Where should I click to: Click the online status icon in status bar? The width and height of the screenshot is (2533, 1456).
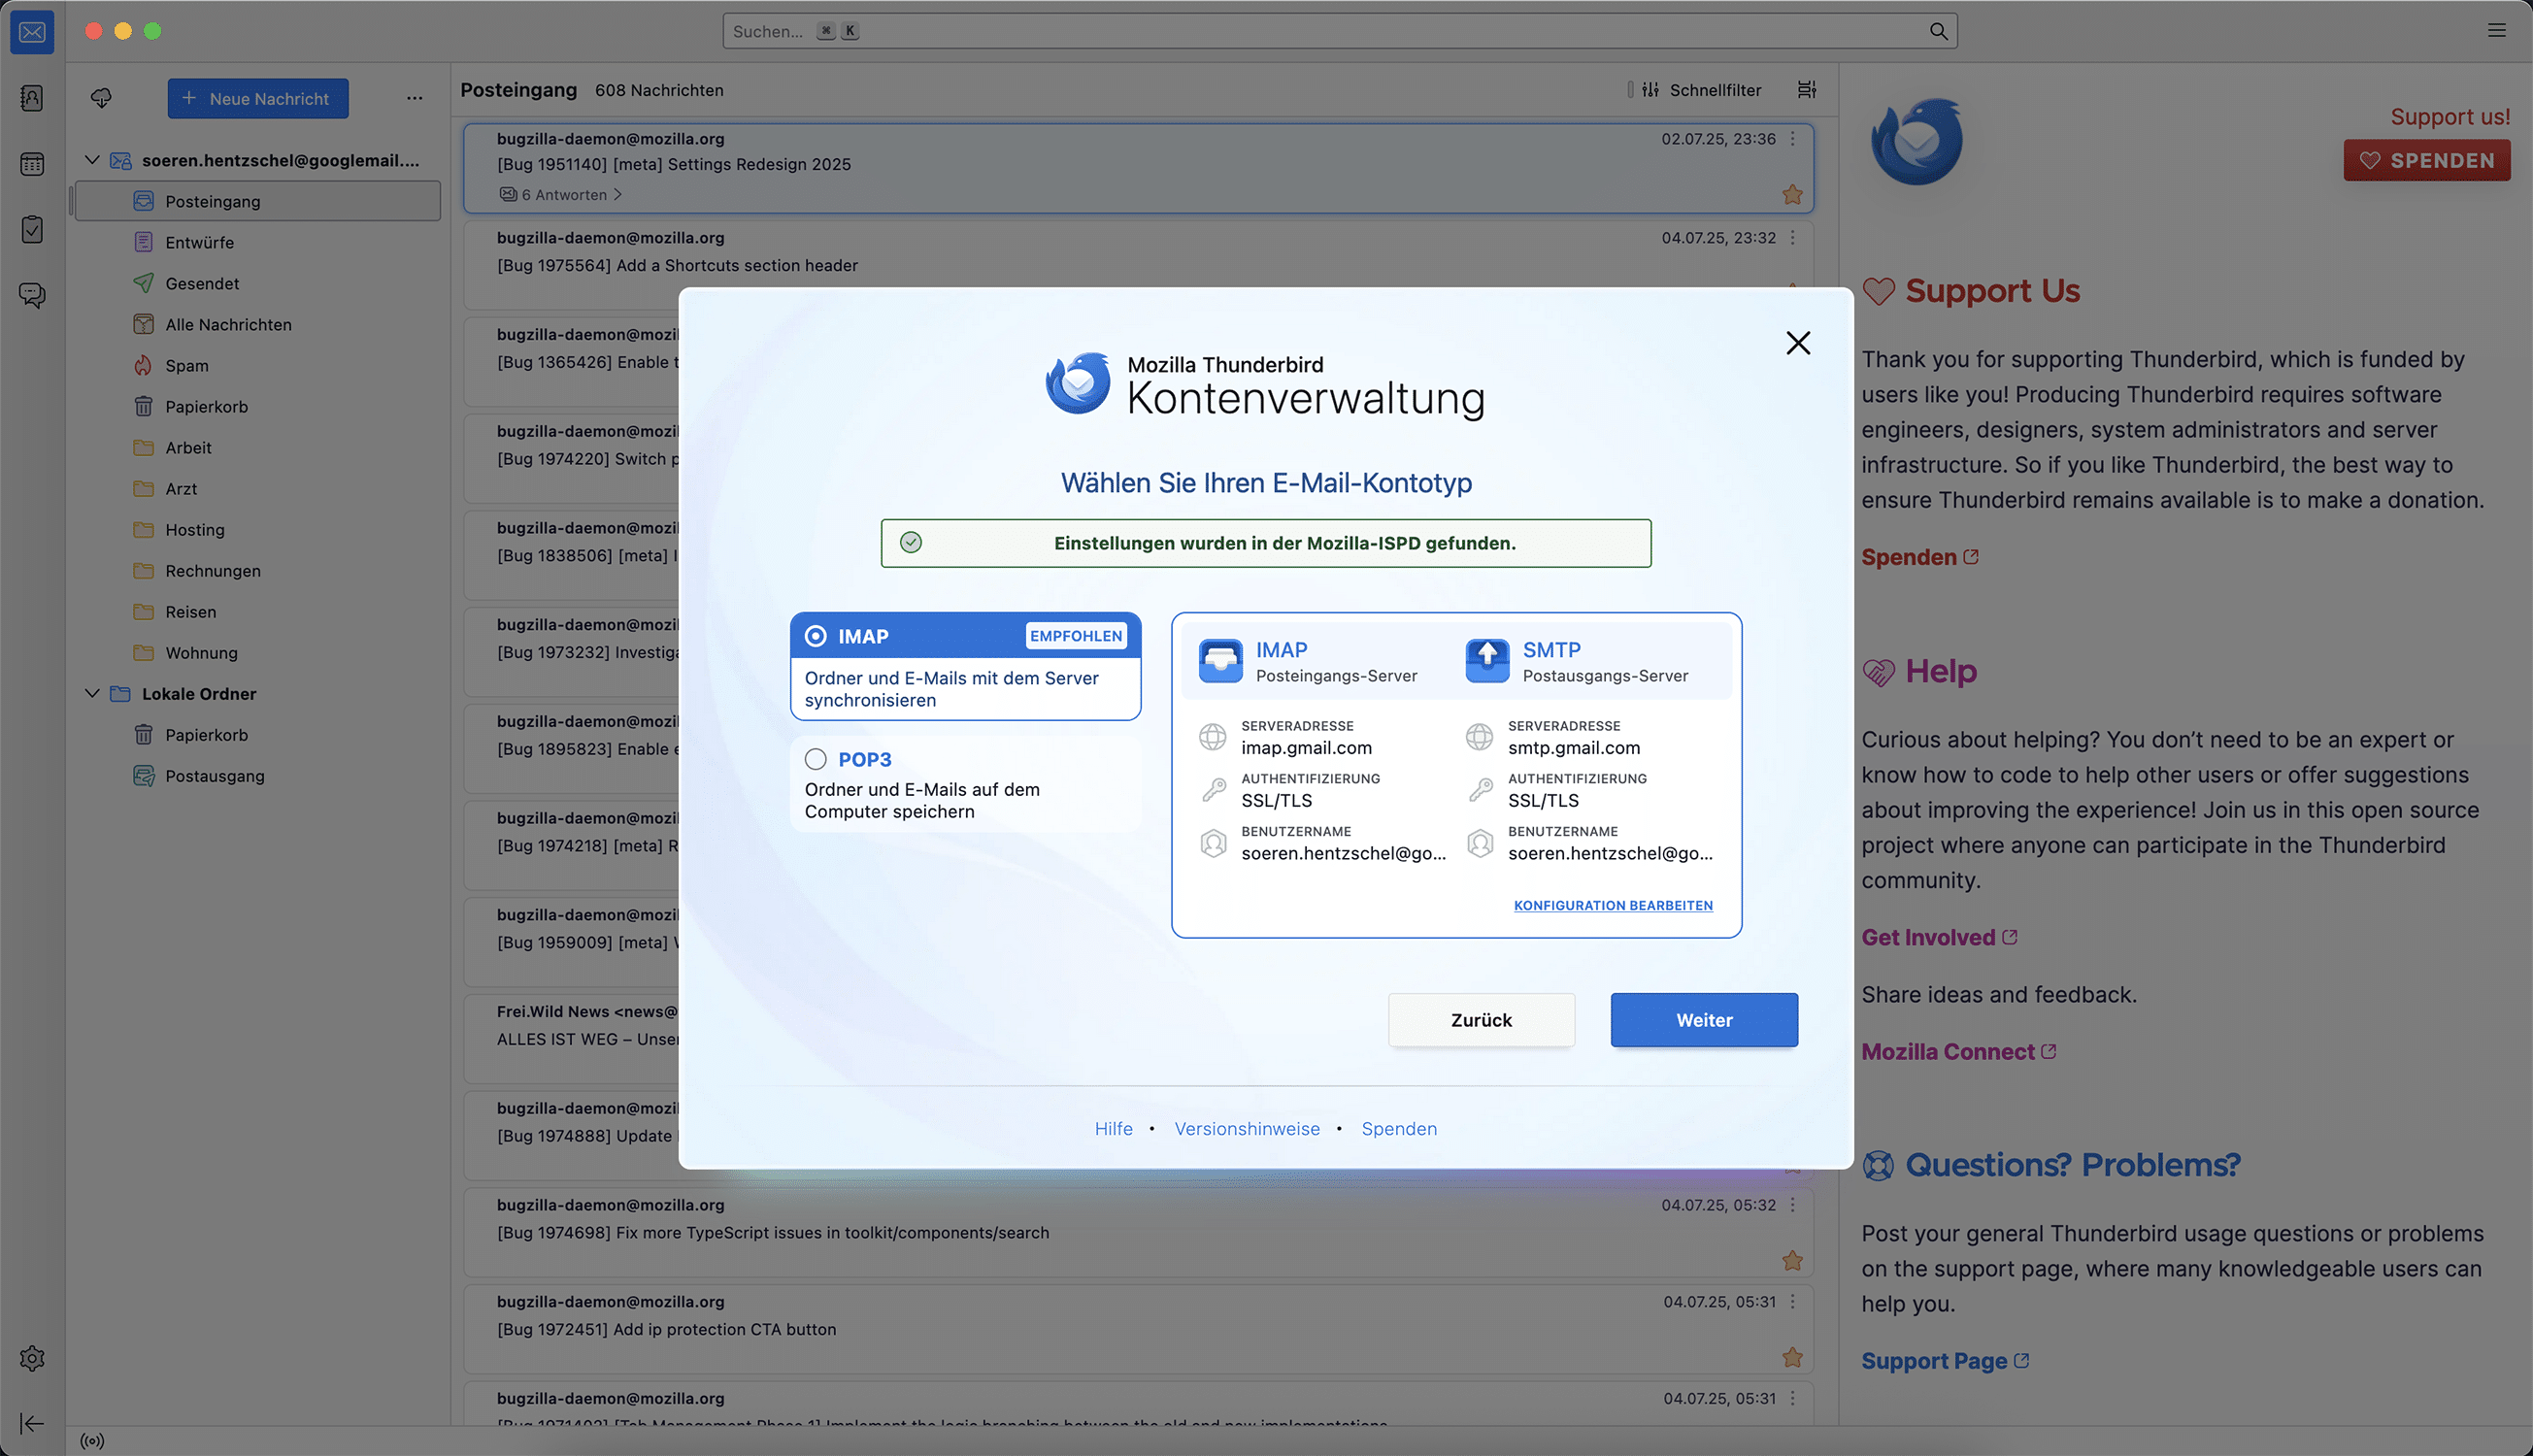(x=92, y=1441)
